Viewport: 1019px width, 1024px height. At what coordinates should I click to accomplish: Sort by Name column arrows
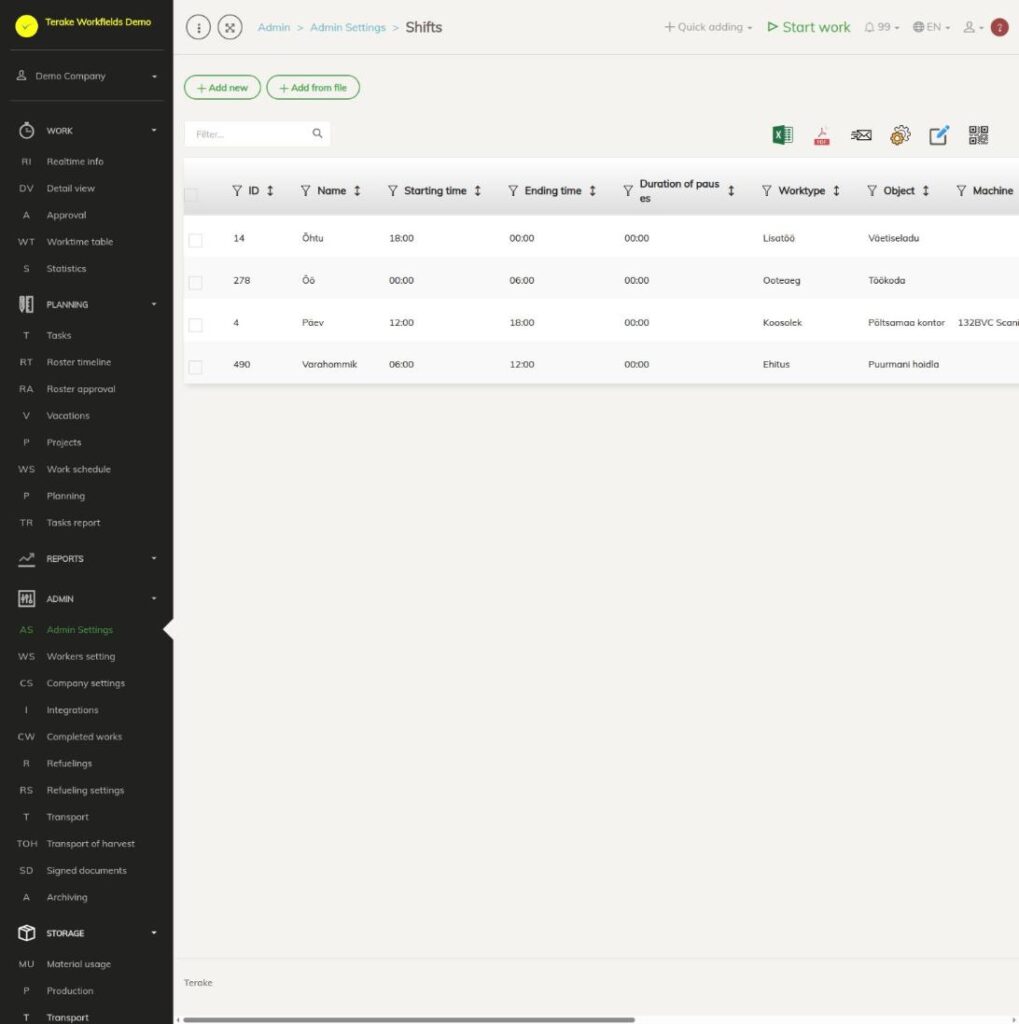point(357,191)
